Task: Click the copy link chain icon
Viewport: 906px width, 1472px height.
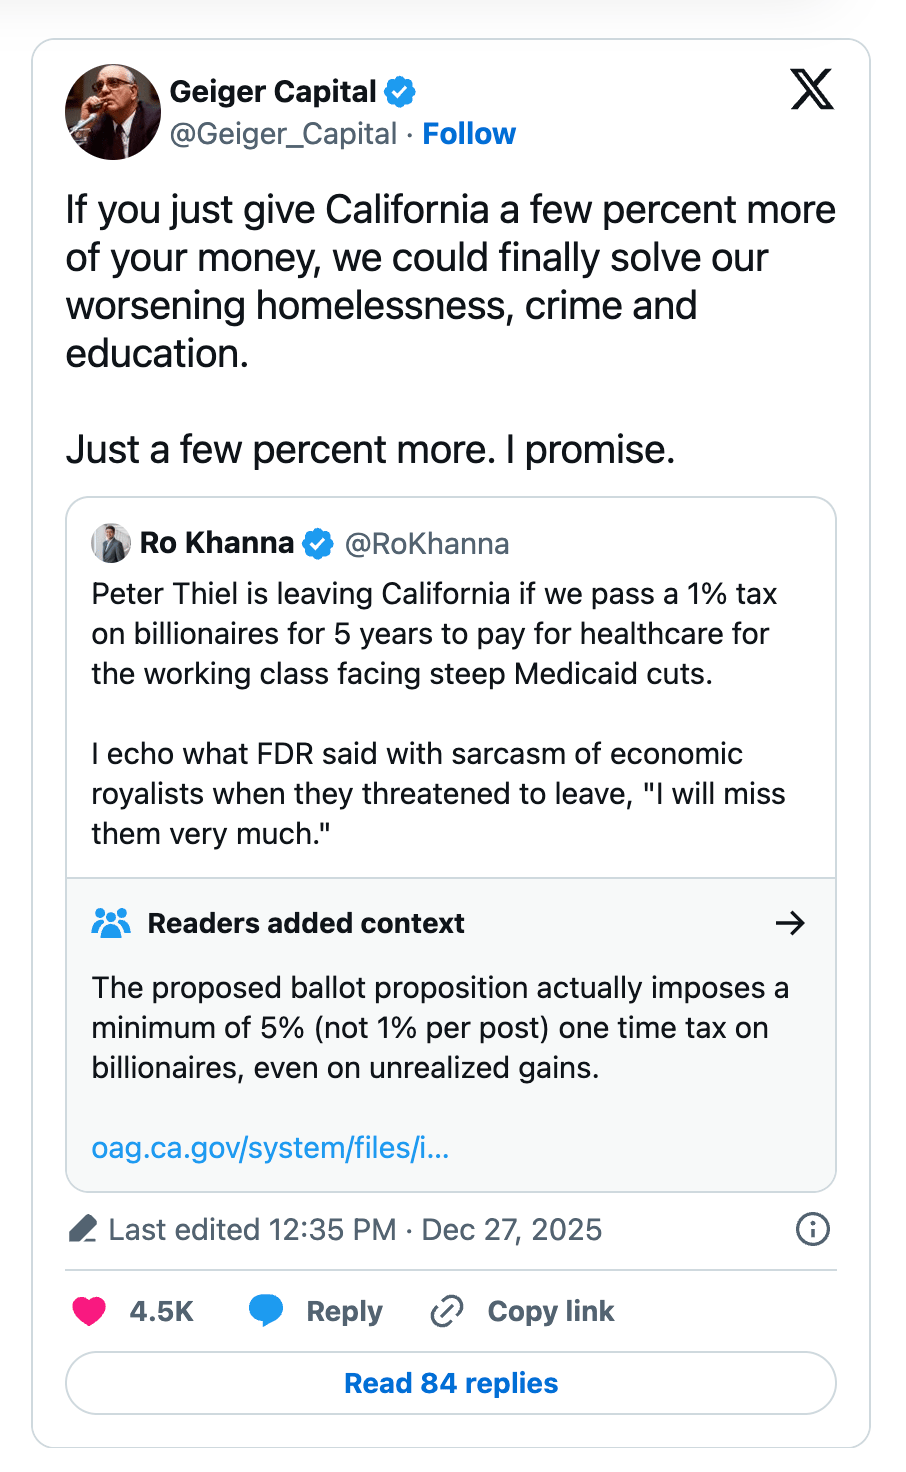Action: tap(446, 1311)
